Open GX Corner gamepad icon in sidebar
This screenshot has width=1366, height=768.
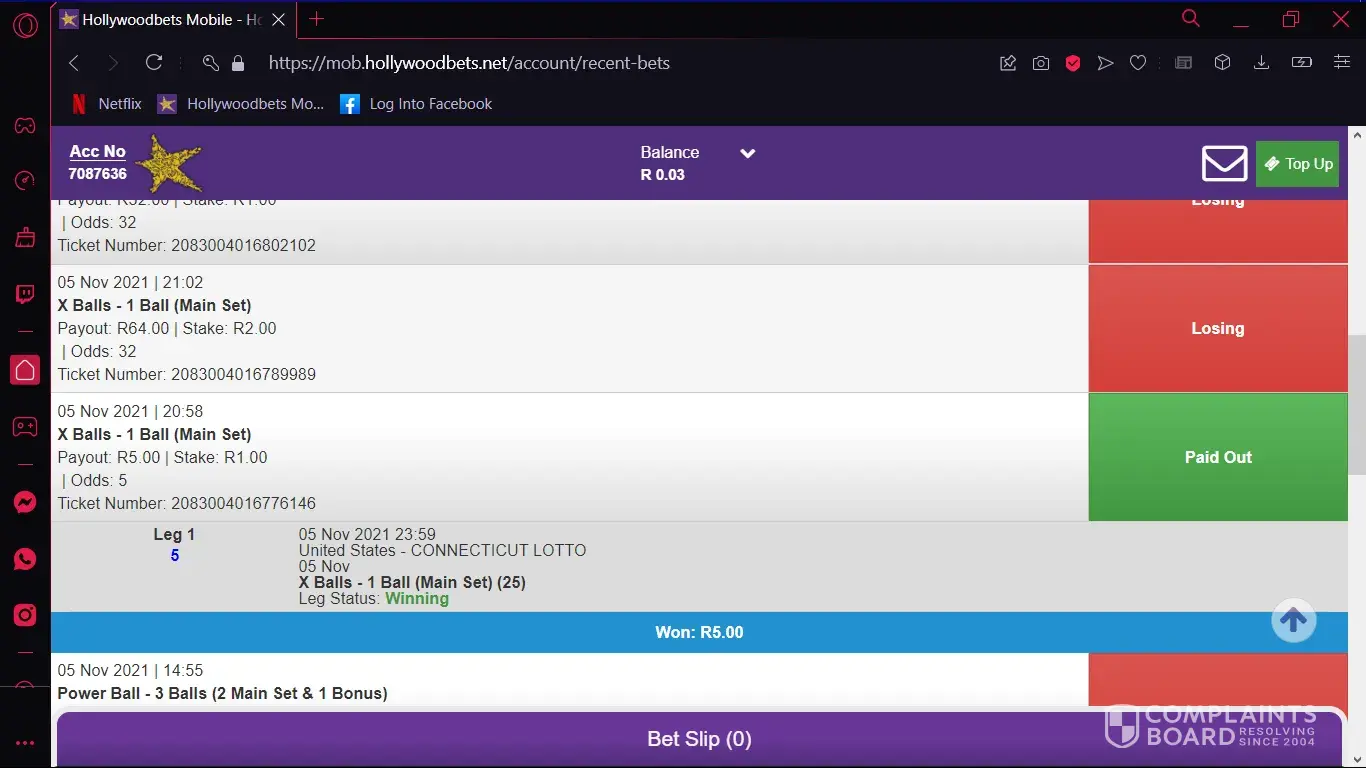pyautogui.click(x=25, y=126)
